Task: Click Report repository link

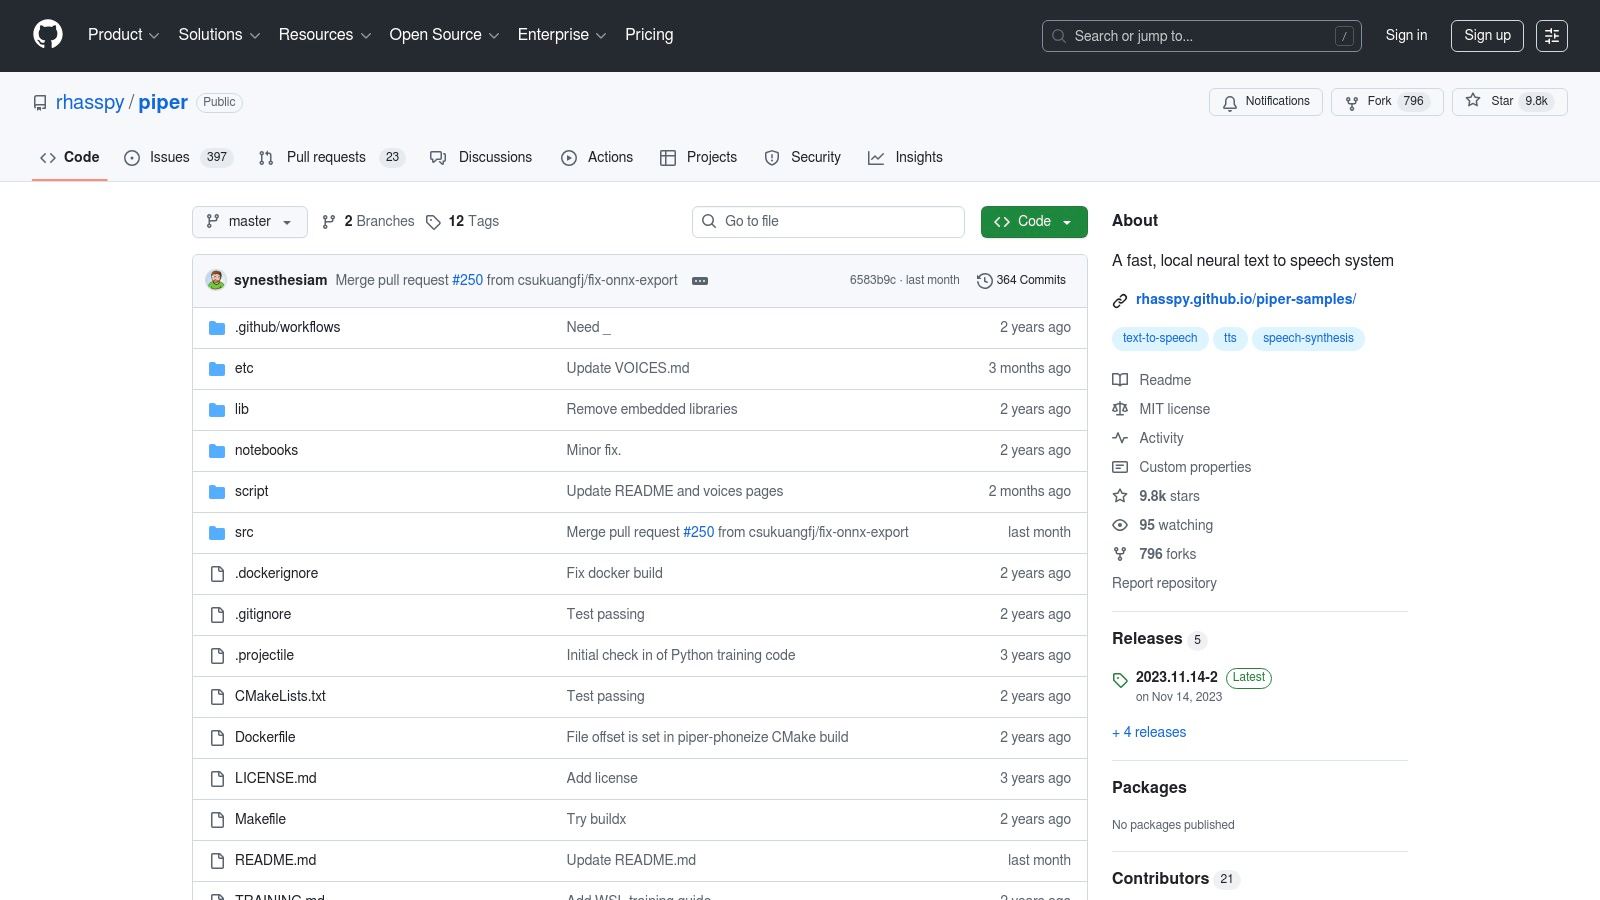Action: (1164, 584)
